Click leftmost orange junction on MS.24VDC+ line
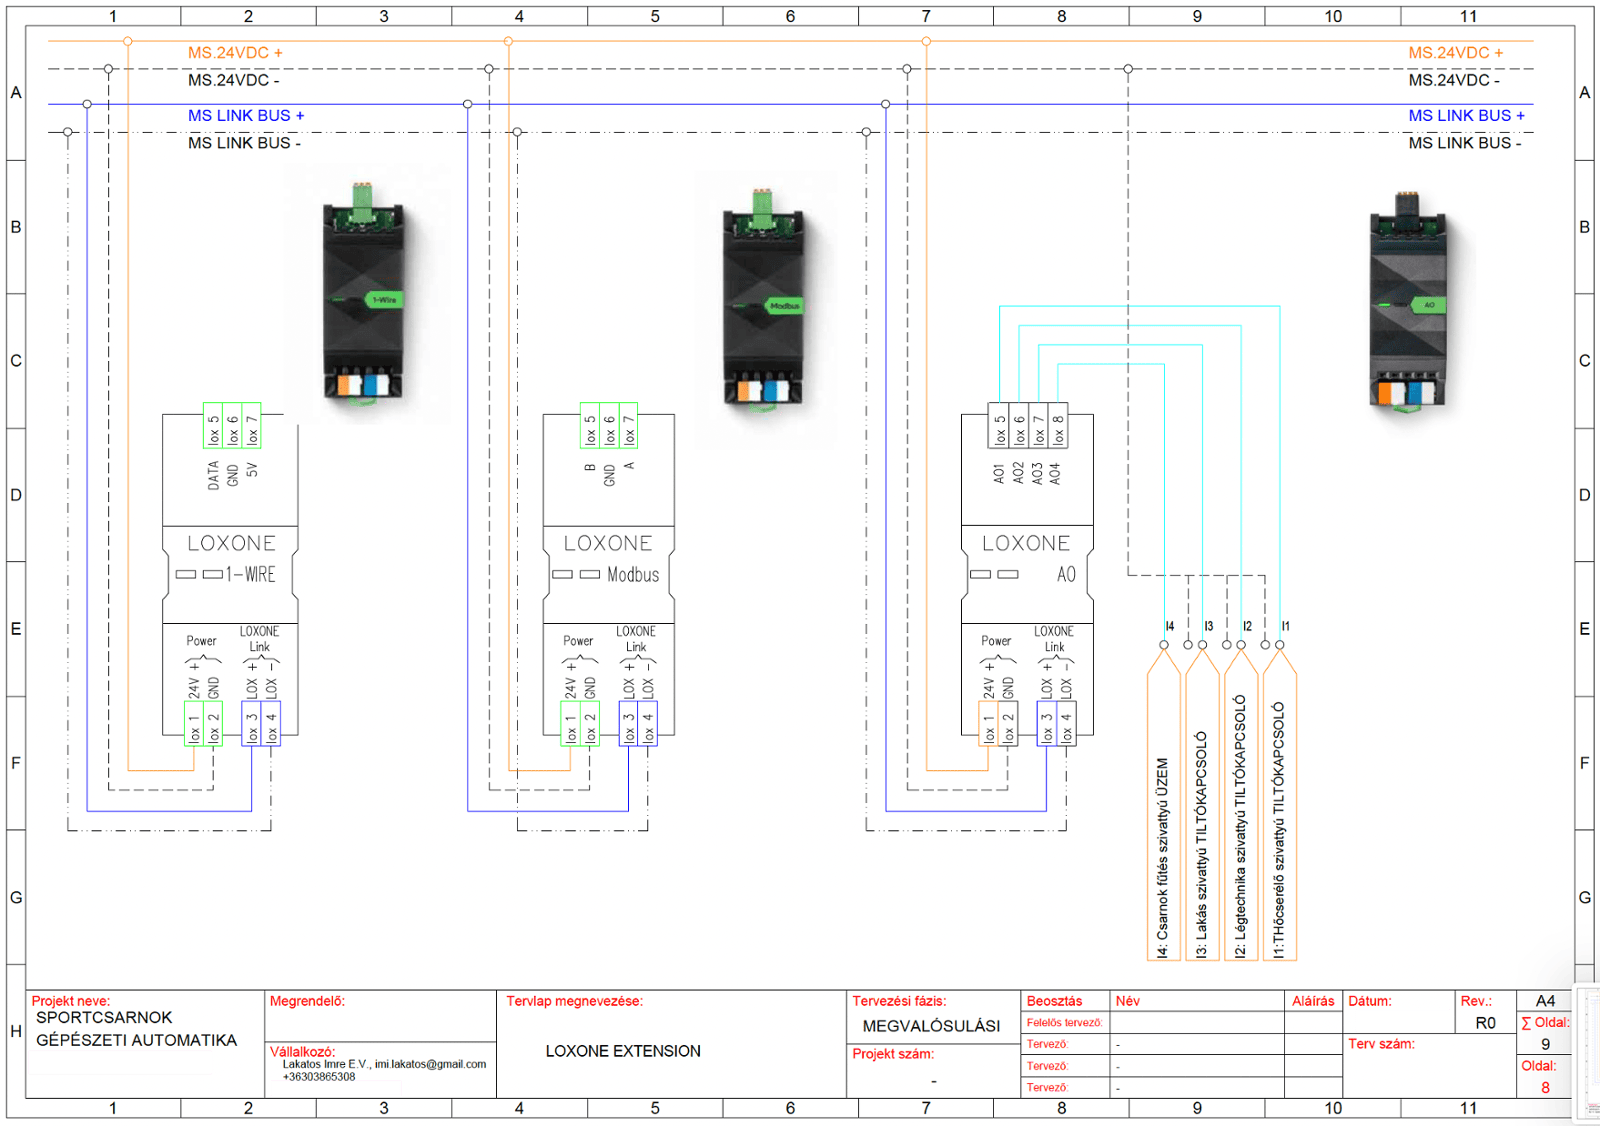 (x=127, y=41)
